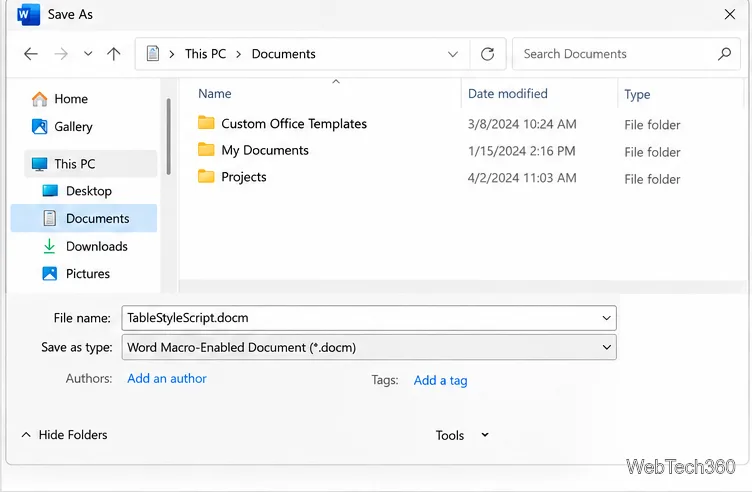Click the Gallery picture icon

tap(39, 127)
